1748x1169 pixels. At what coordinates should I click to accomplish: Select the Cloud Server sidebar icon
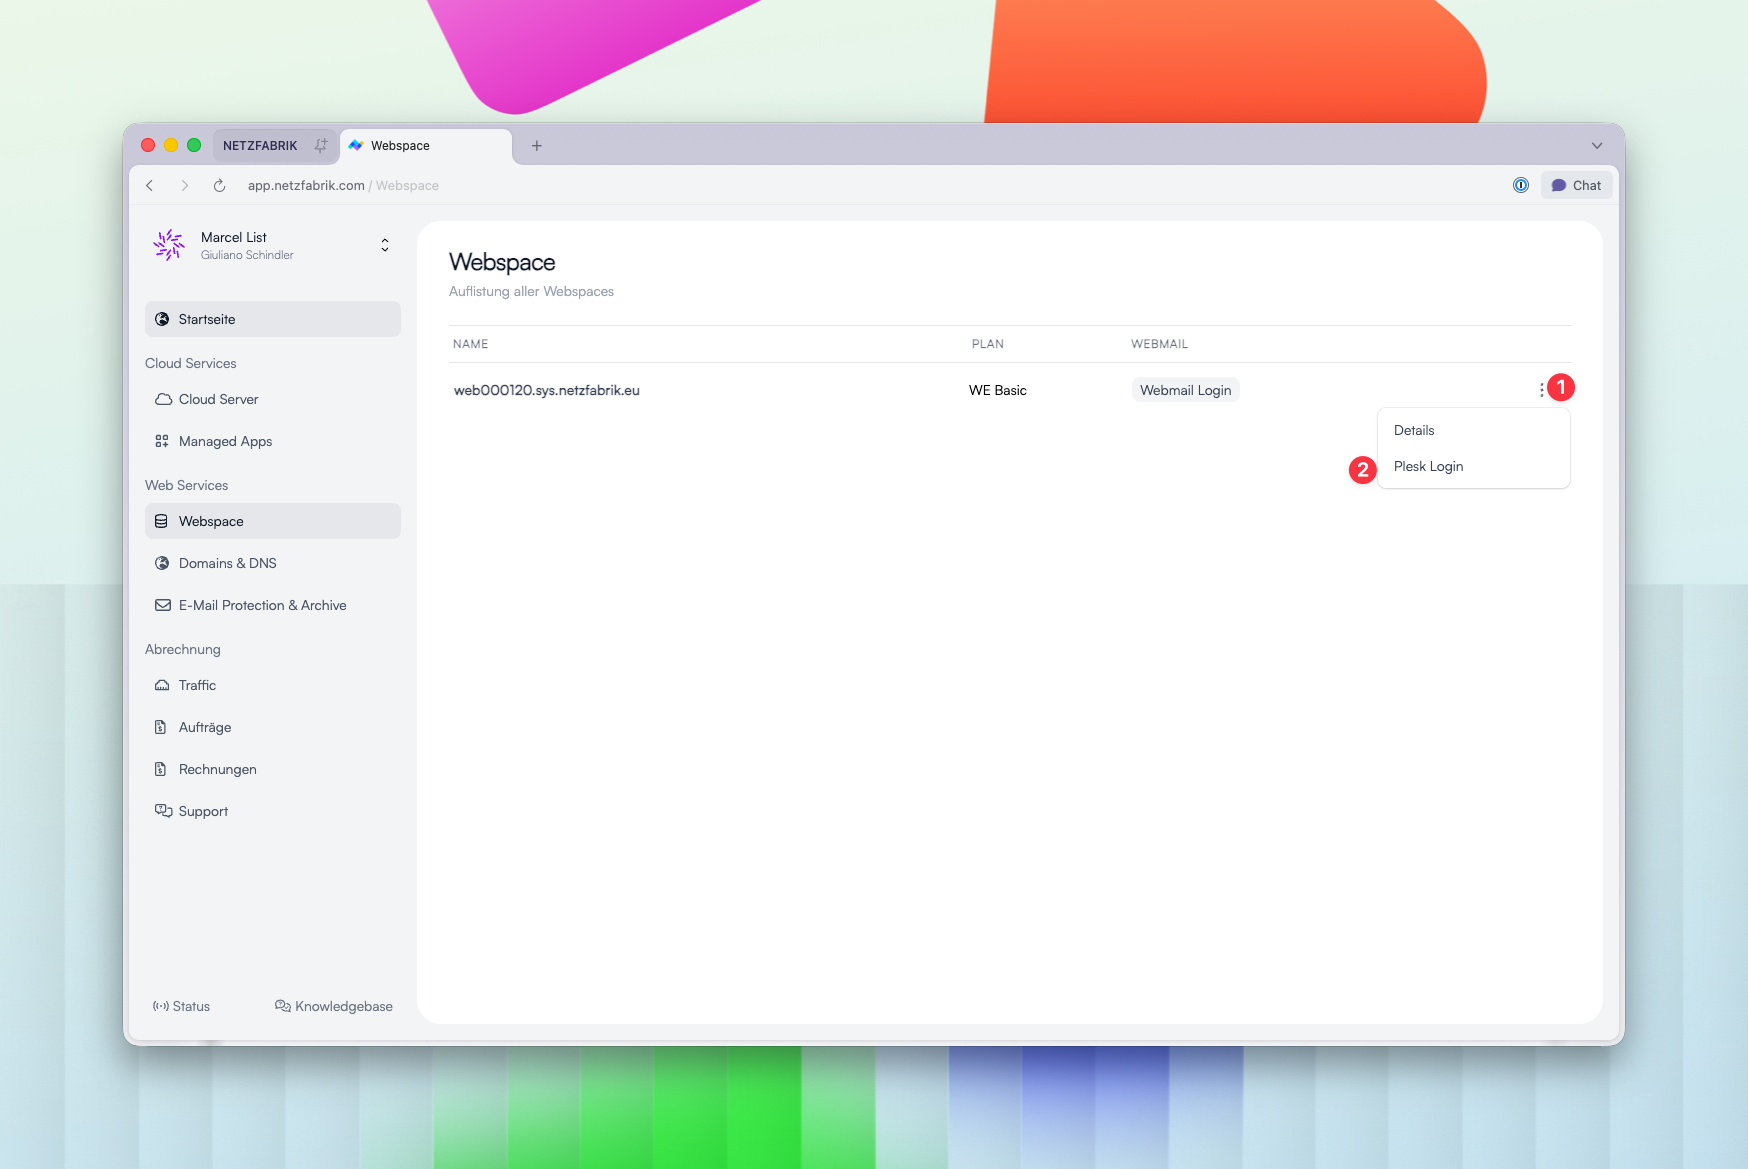[x=164, y=399]
